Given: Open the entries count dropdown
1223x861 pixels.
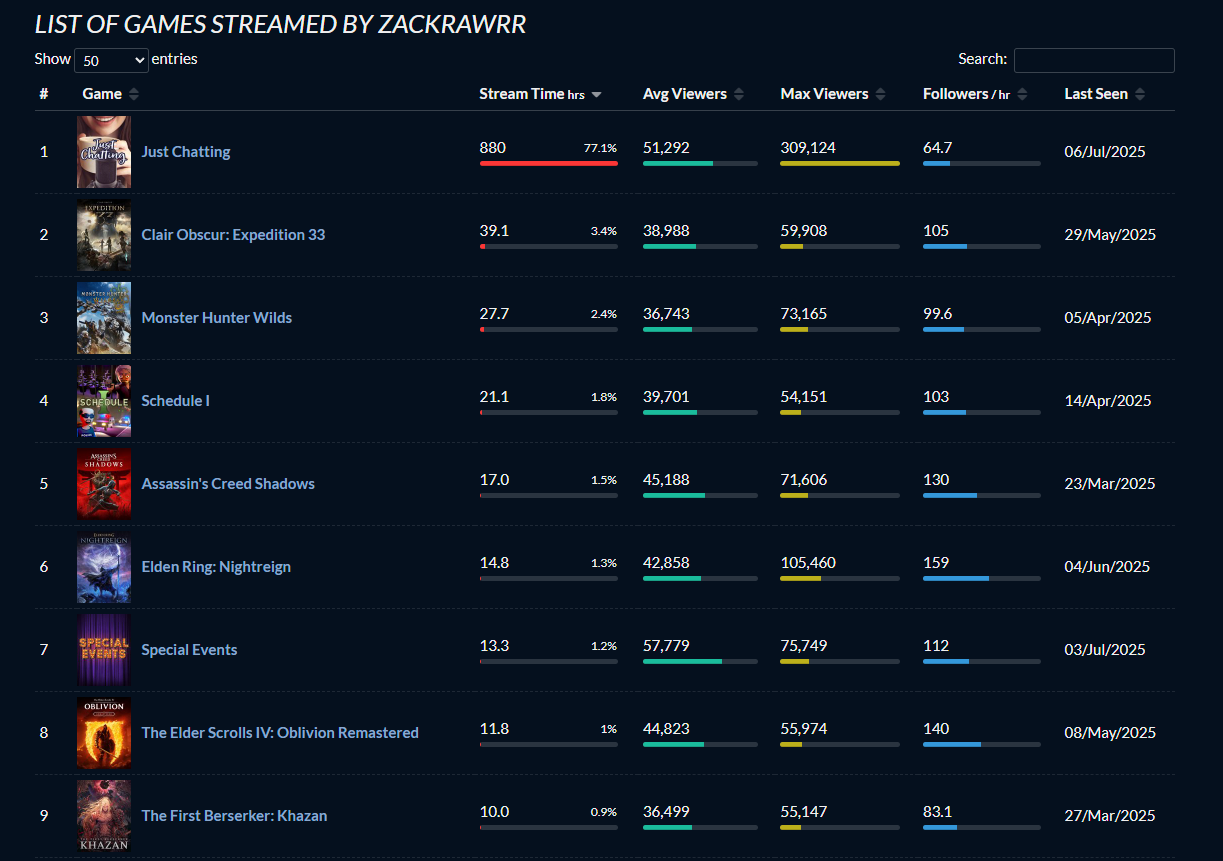Looking at the screenshot, I should tap(111, 60).
